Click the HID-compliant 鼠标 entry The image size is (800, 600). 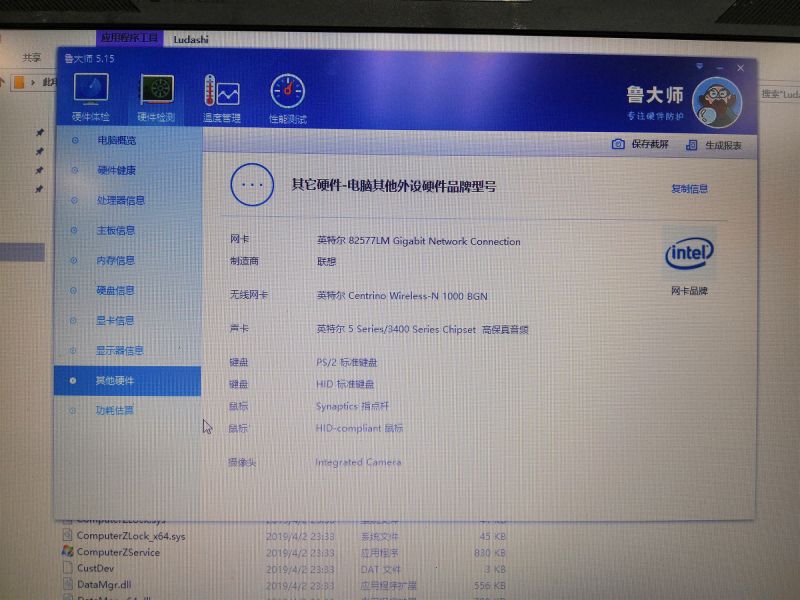[x=359, y=428]
